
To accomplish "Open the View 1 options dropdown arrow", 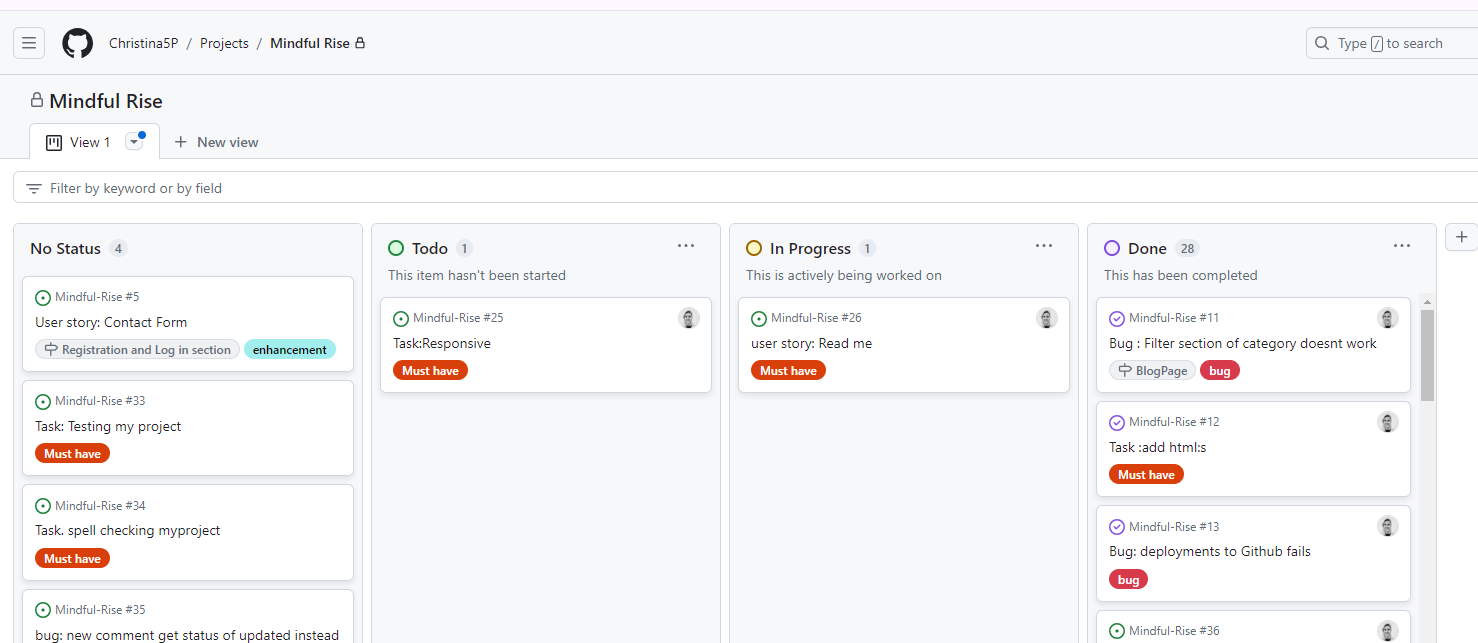I will tap(134, 142).
